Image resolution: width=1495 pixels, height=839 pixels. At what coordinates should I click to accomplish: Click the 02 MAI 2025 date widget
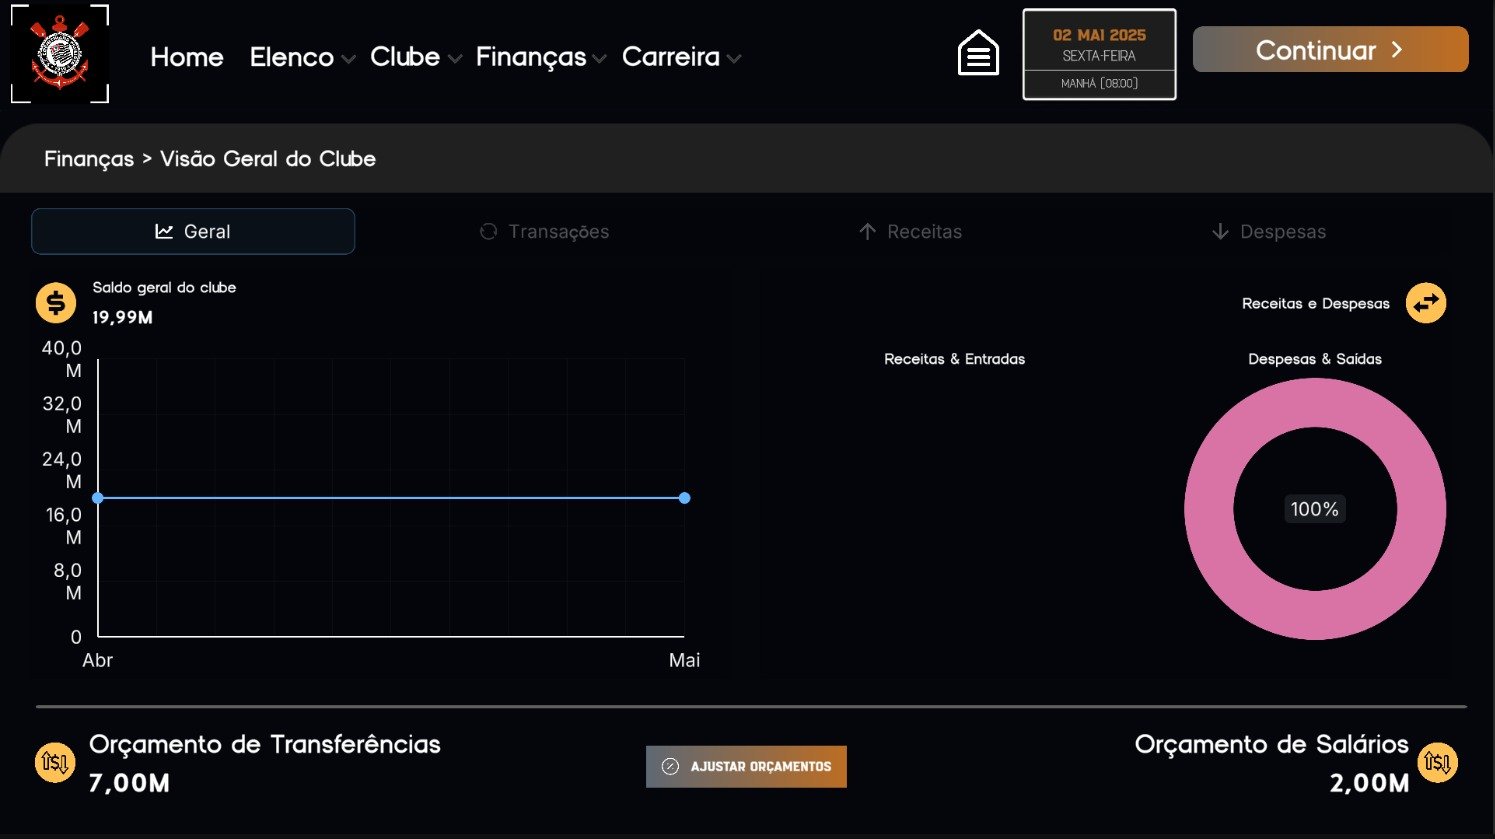1099,54
